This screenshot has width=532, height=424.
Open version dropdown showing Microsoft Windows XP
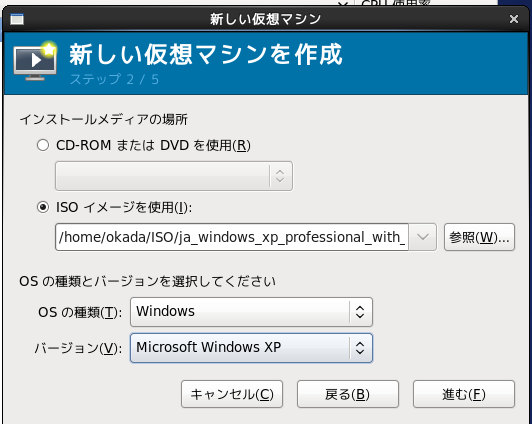point(251,348)
